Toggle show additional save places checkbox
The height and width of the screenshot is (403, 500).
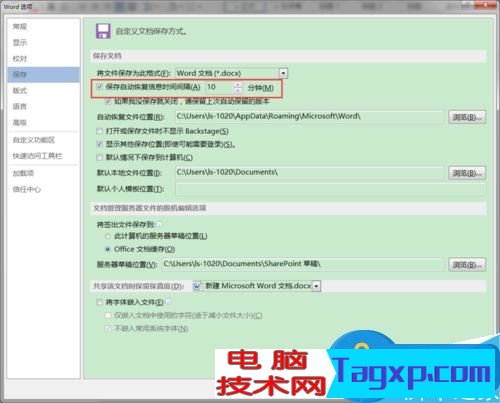pos(99,144)
